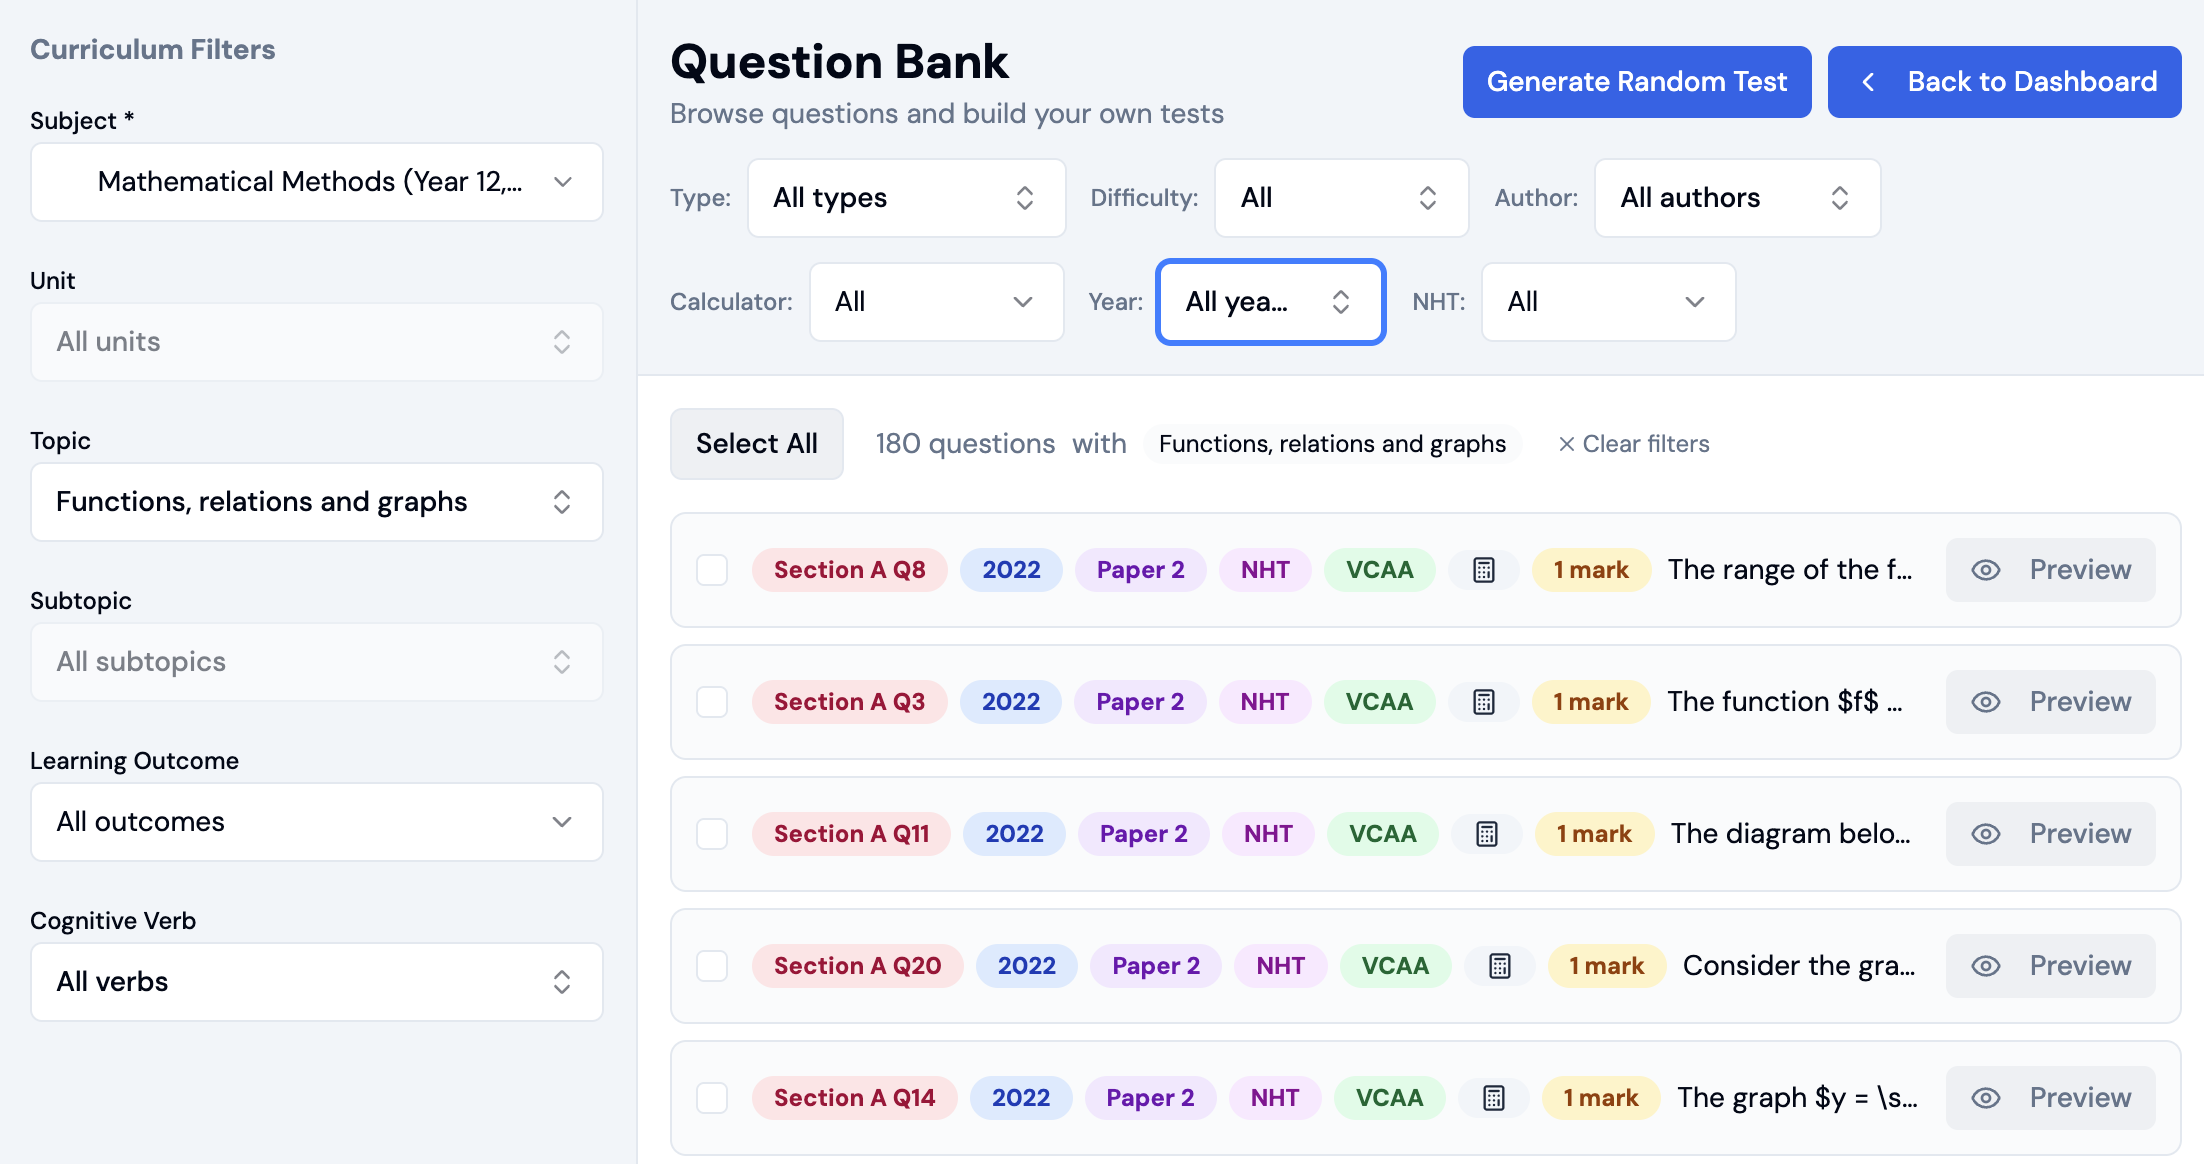2204x1164 pixels.
Task: Open Preview for Section A Q3 question
Action: [2050, 702]
